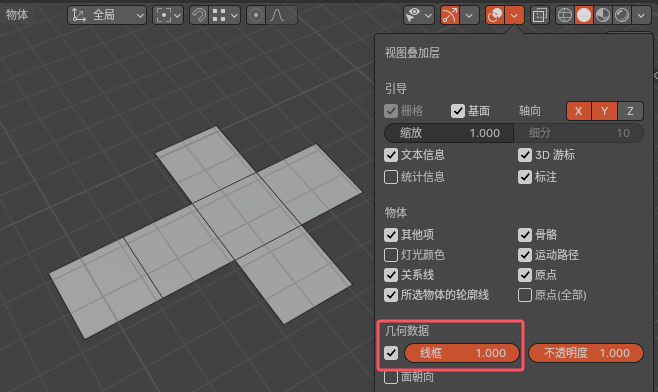Image resolution: width=658 pixels, height=392 pixels.
Task: Enable the 灯光颜色 checkbox
Action: point(391,255)
